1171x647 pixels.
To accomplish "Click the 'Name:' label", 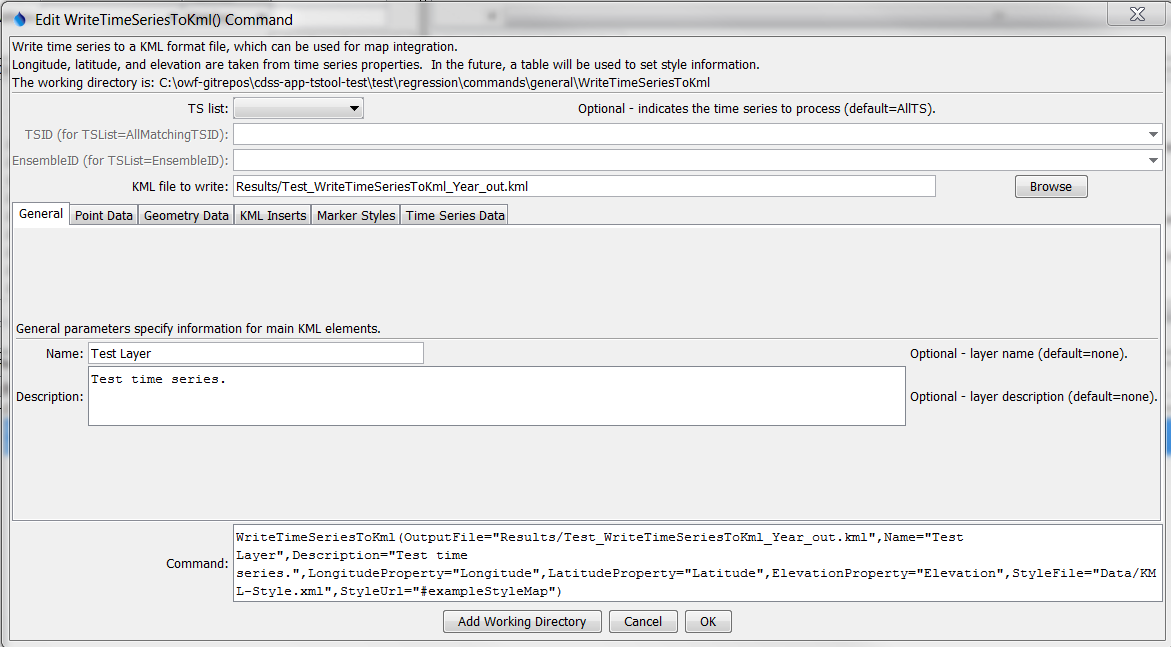I will [x=64, y=353].
